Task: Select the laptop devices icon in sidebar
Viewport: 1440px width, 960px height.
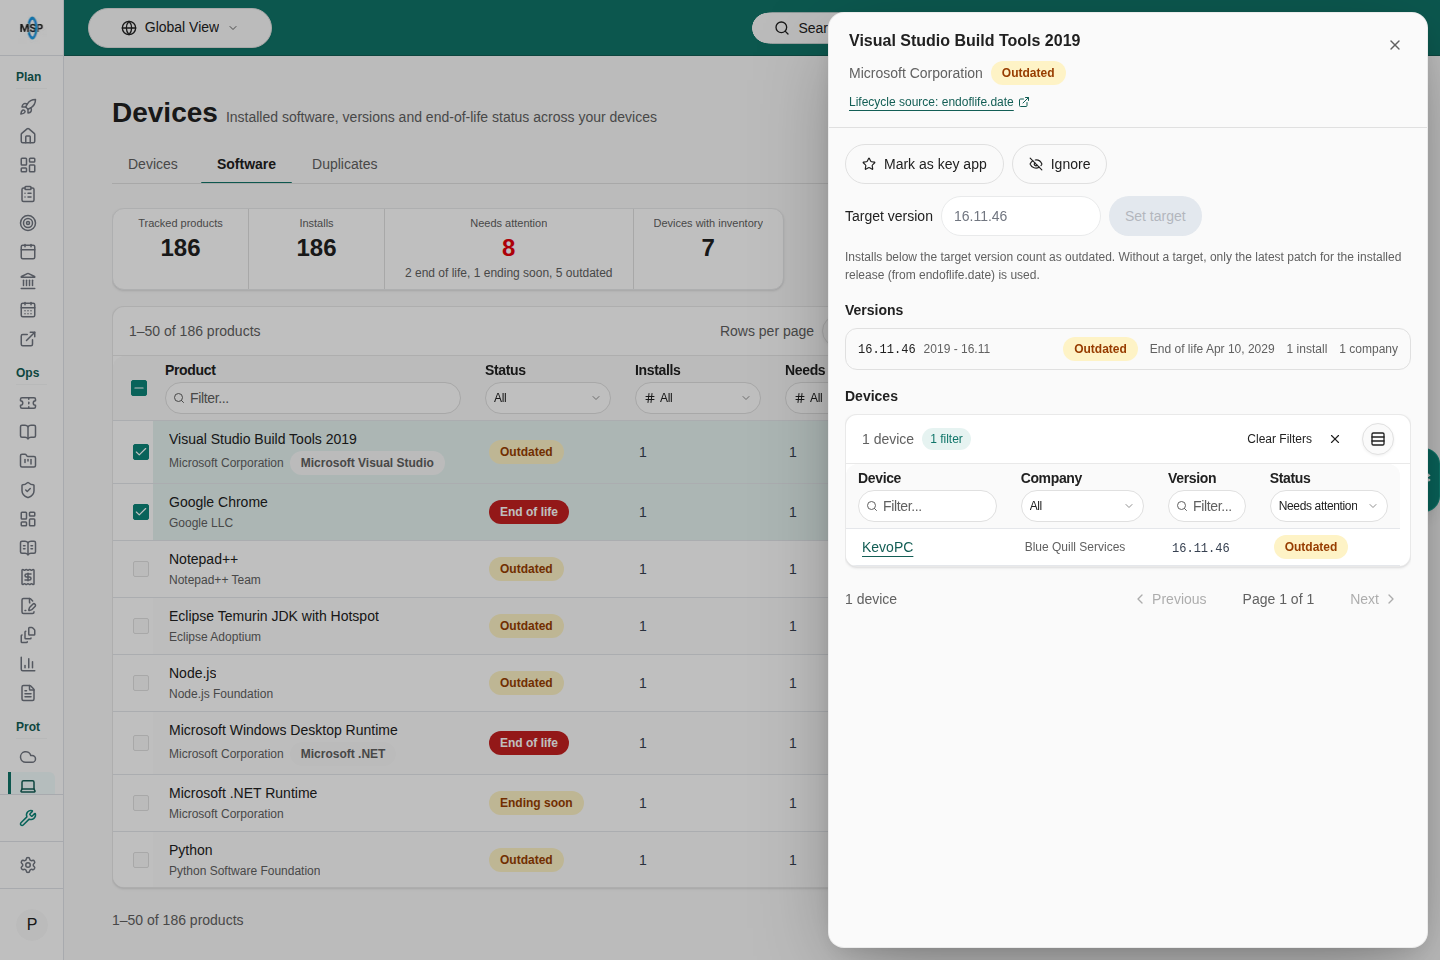Action: coord(28,786)
